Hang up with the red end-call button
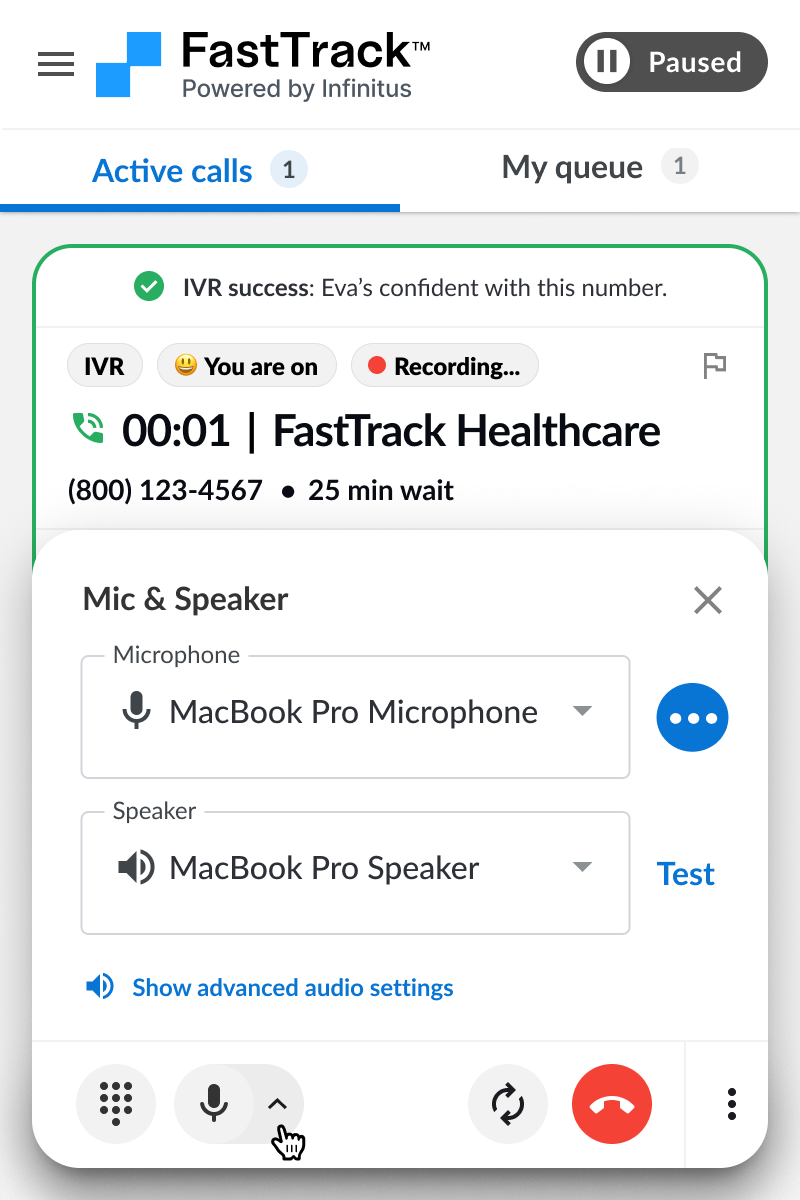Image resolution: width=800 pixels, height=1200 pixels. (612, 1104)
